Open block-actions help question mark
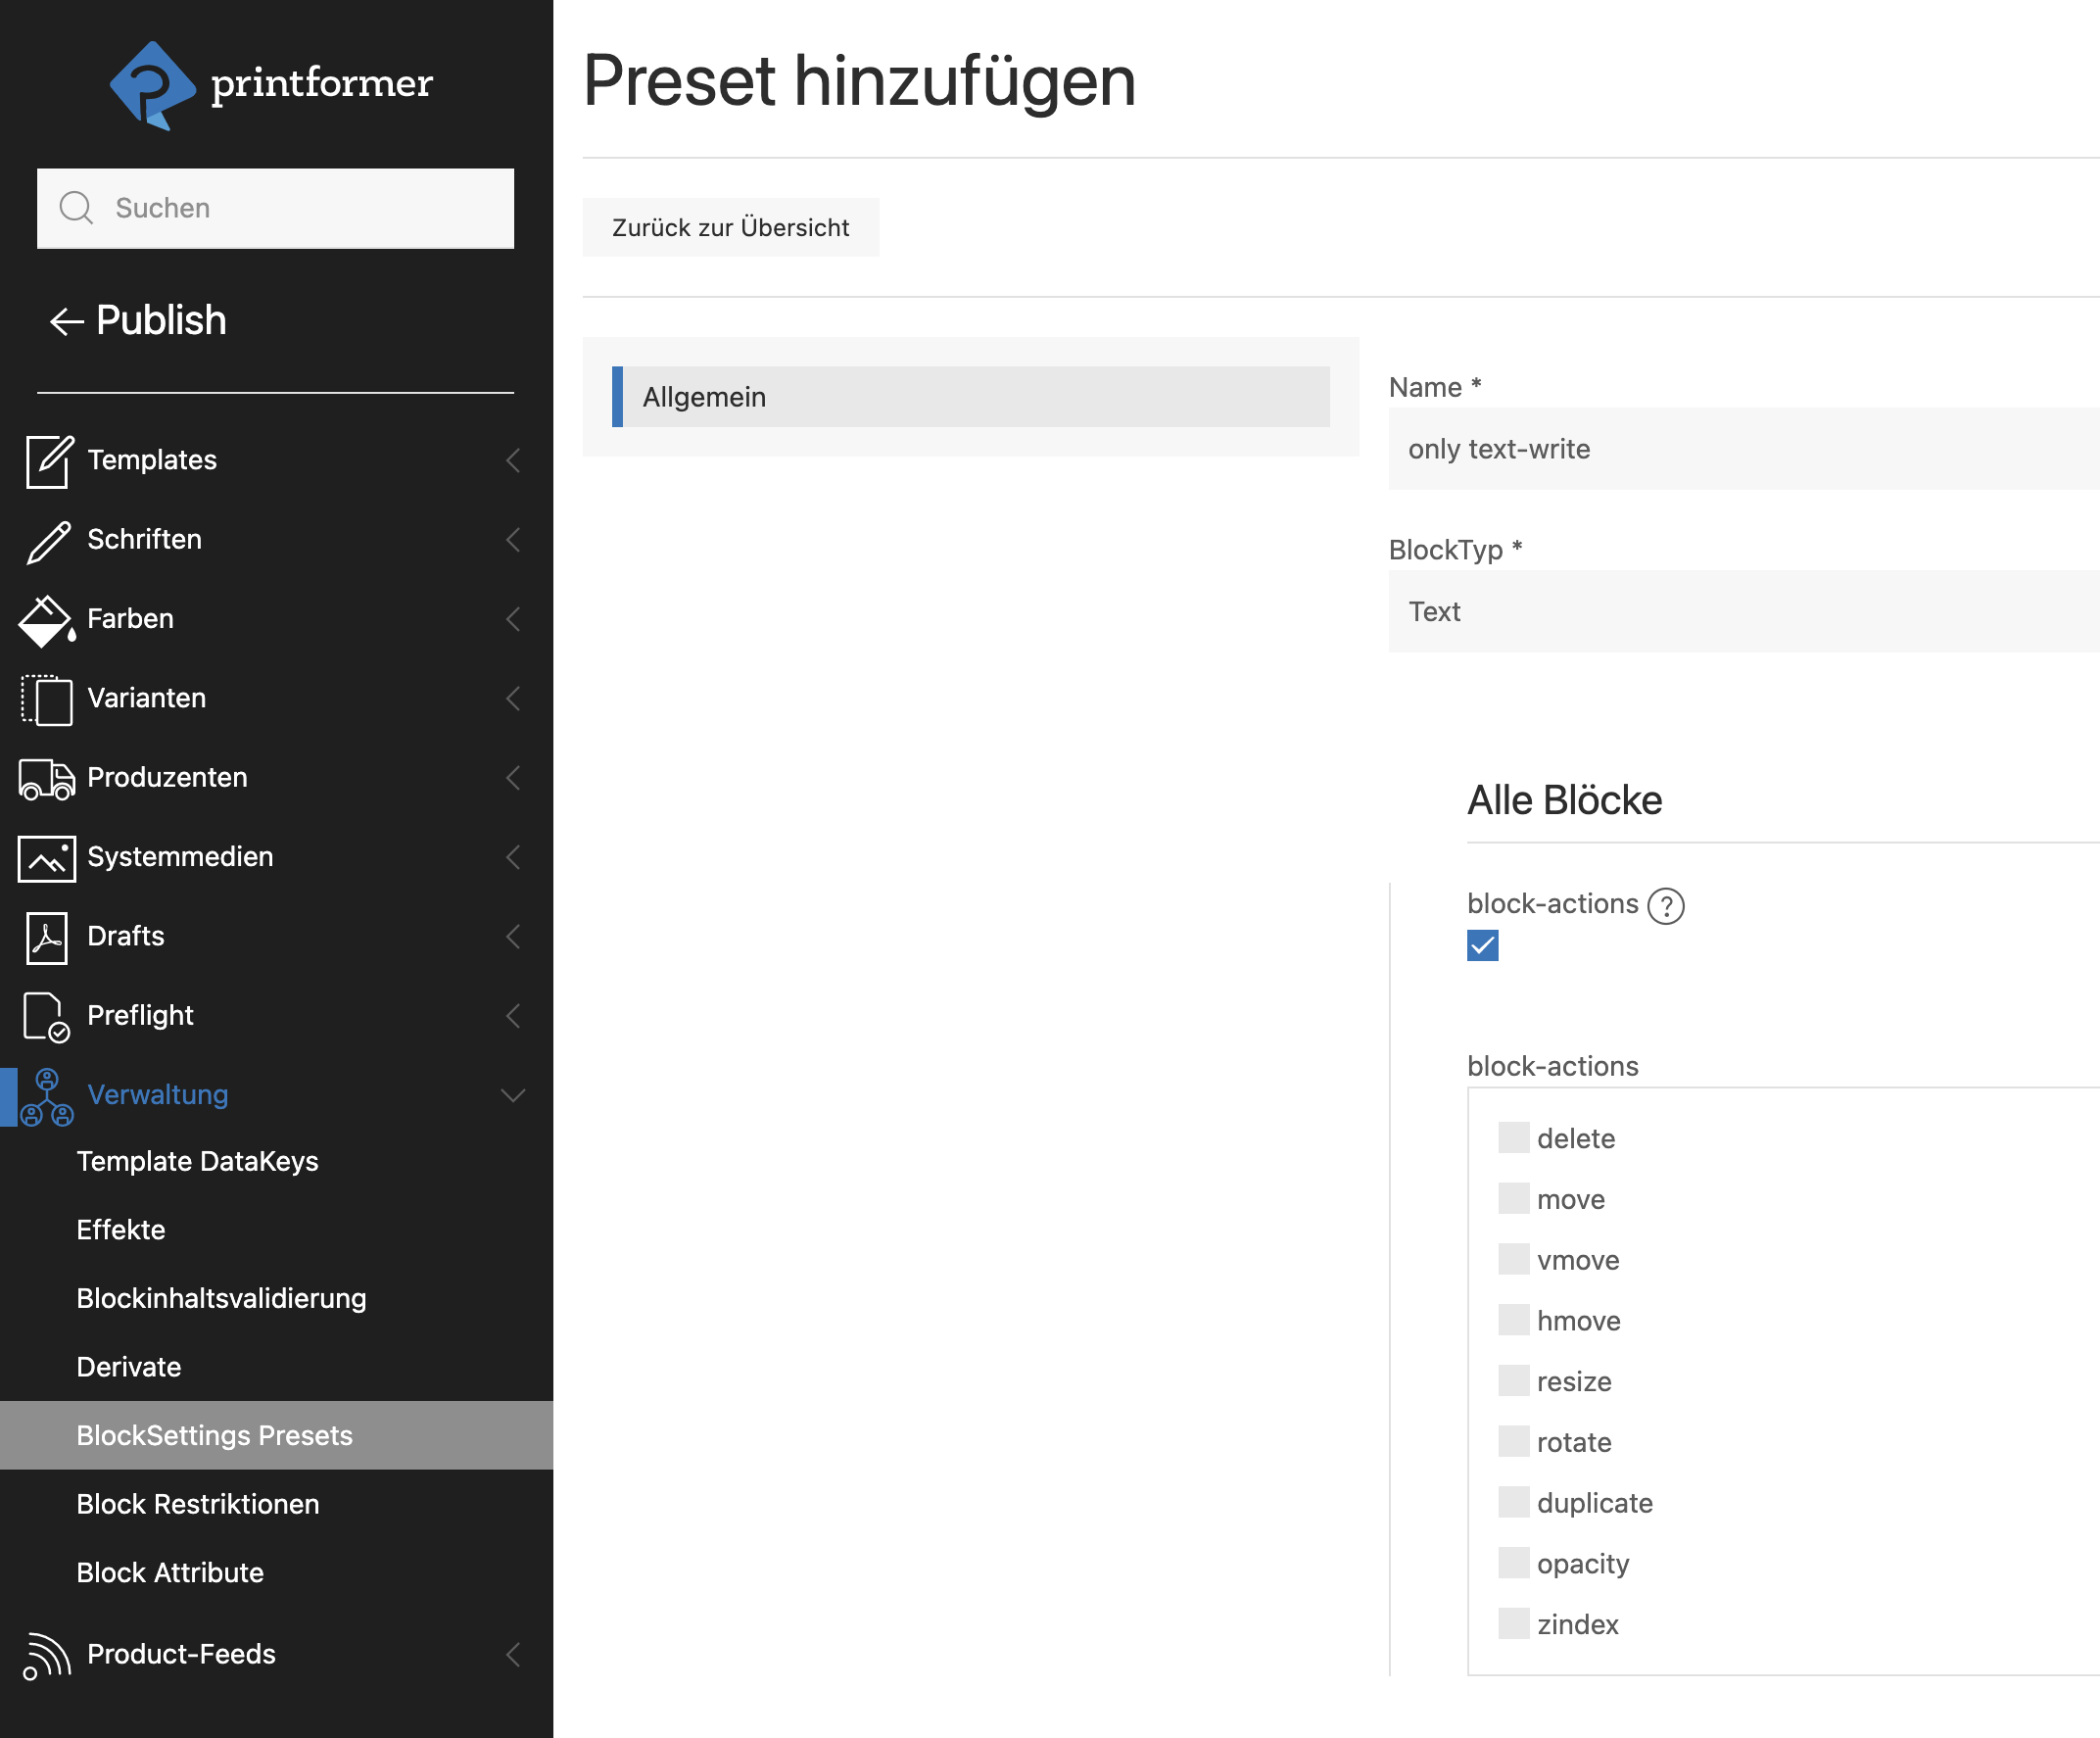2100x1738 pixels. pyautogui.click(x=1665, y=906)
